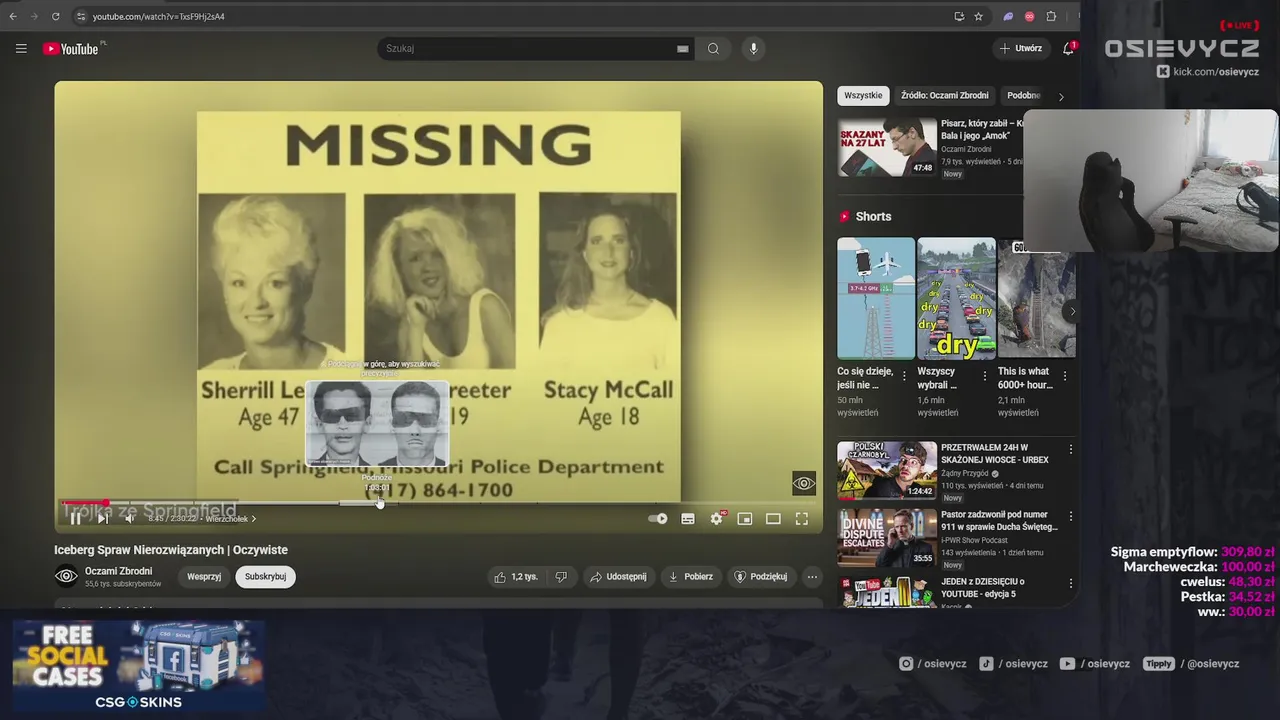Like the video with thumbs up

tap(517, 576)
